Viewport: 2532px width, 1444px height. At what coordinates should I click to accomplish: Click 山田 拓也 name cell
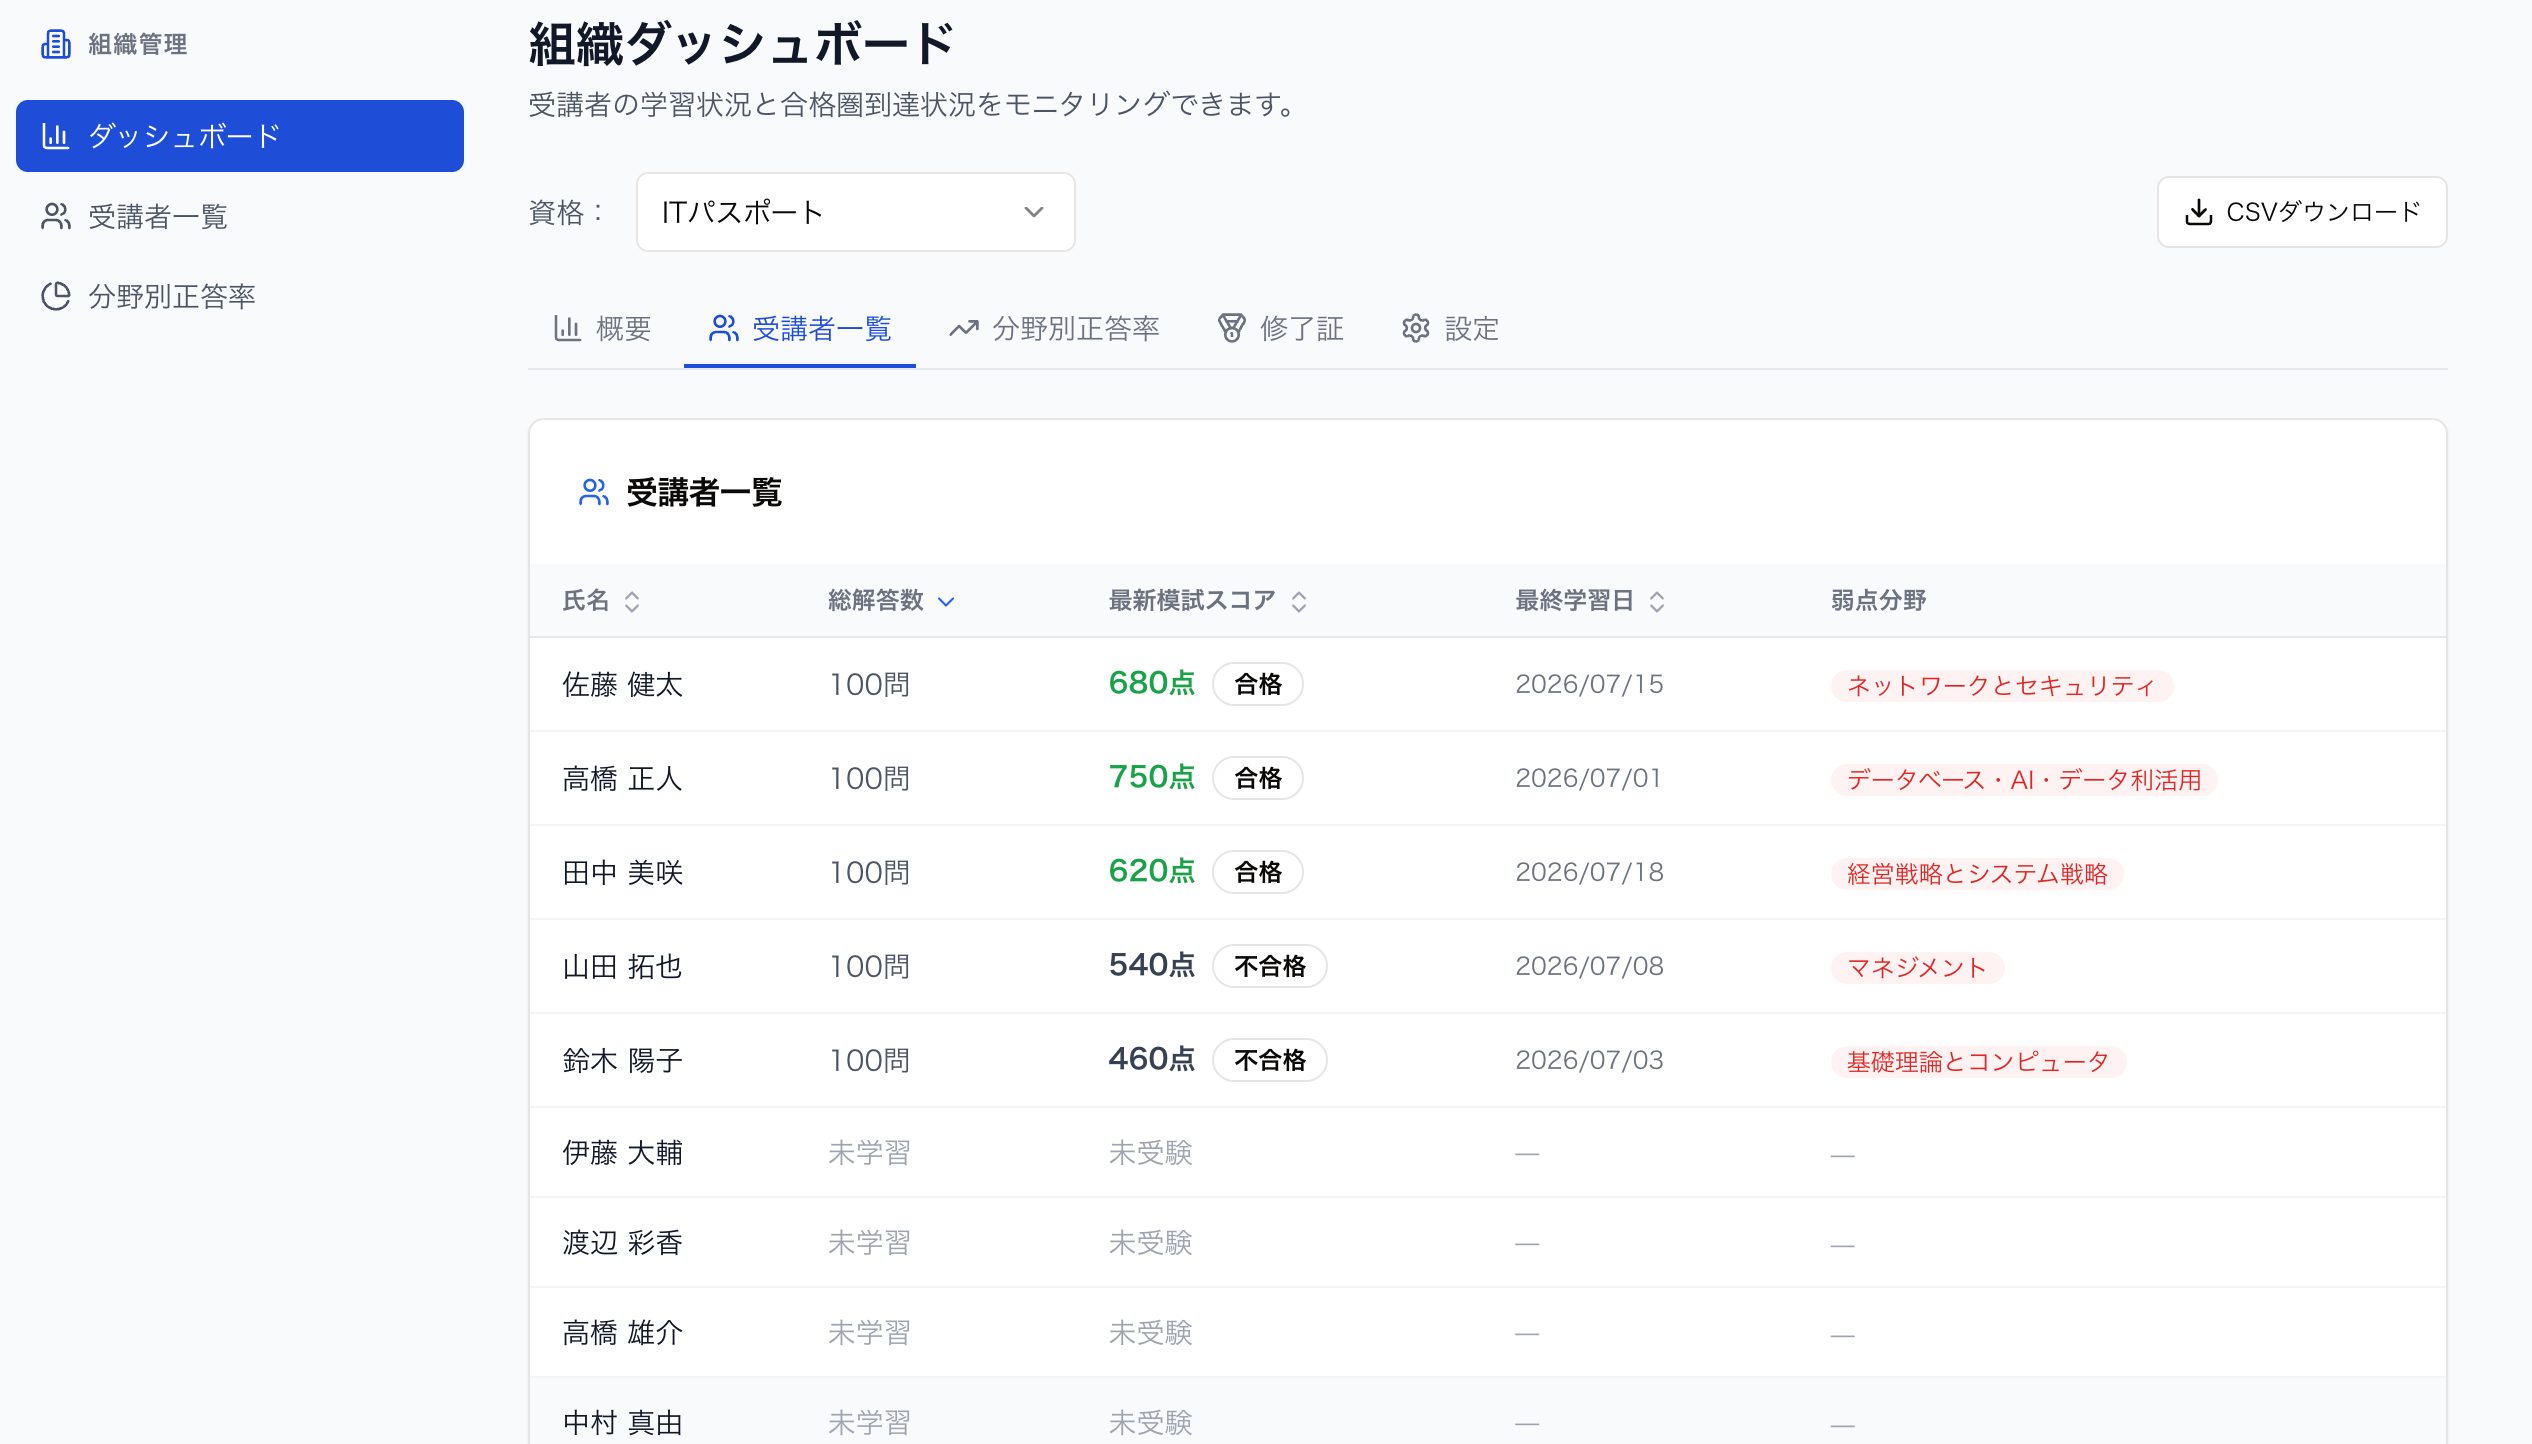coord(622,966)
